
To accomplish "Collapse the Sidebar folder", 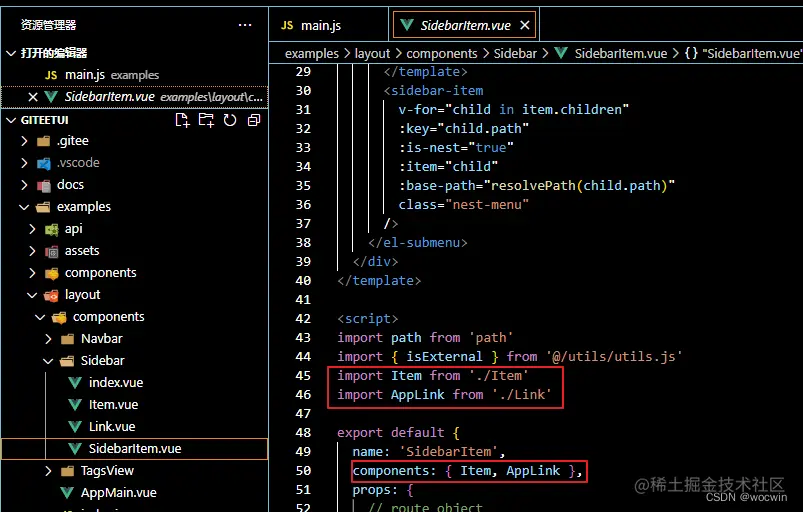I will [x=48, y=361].
